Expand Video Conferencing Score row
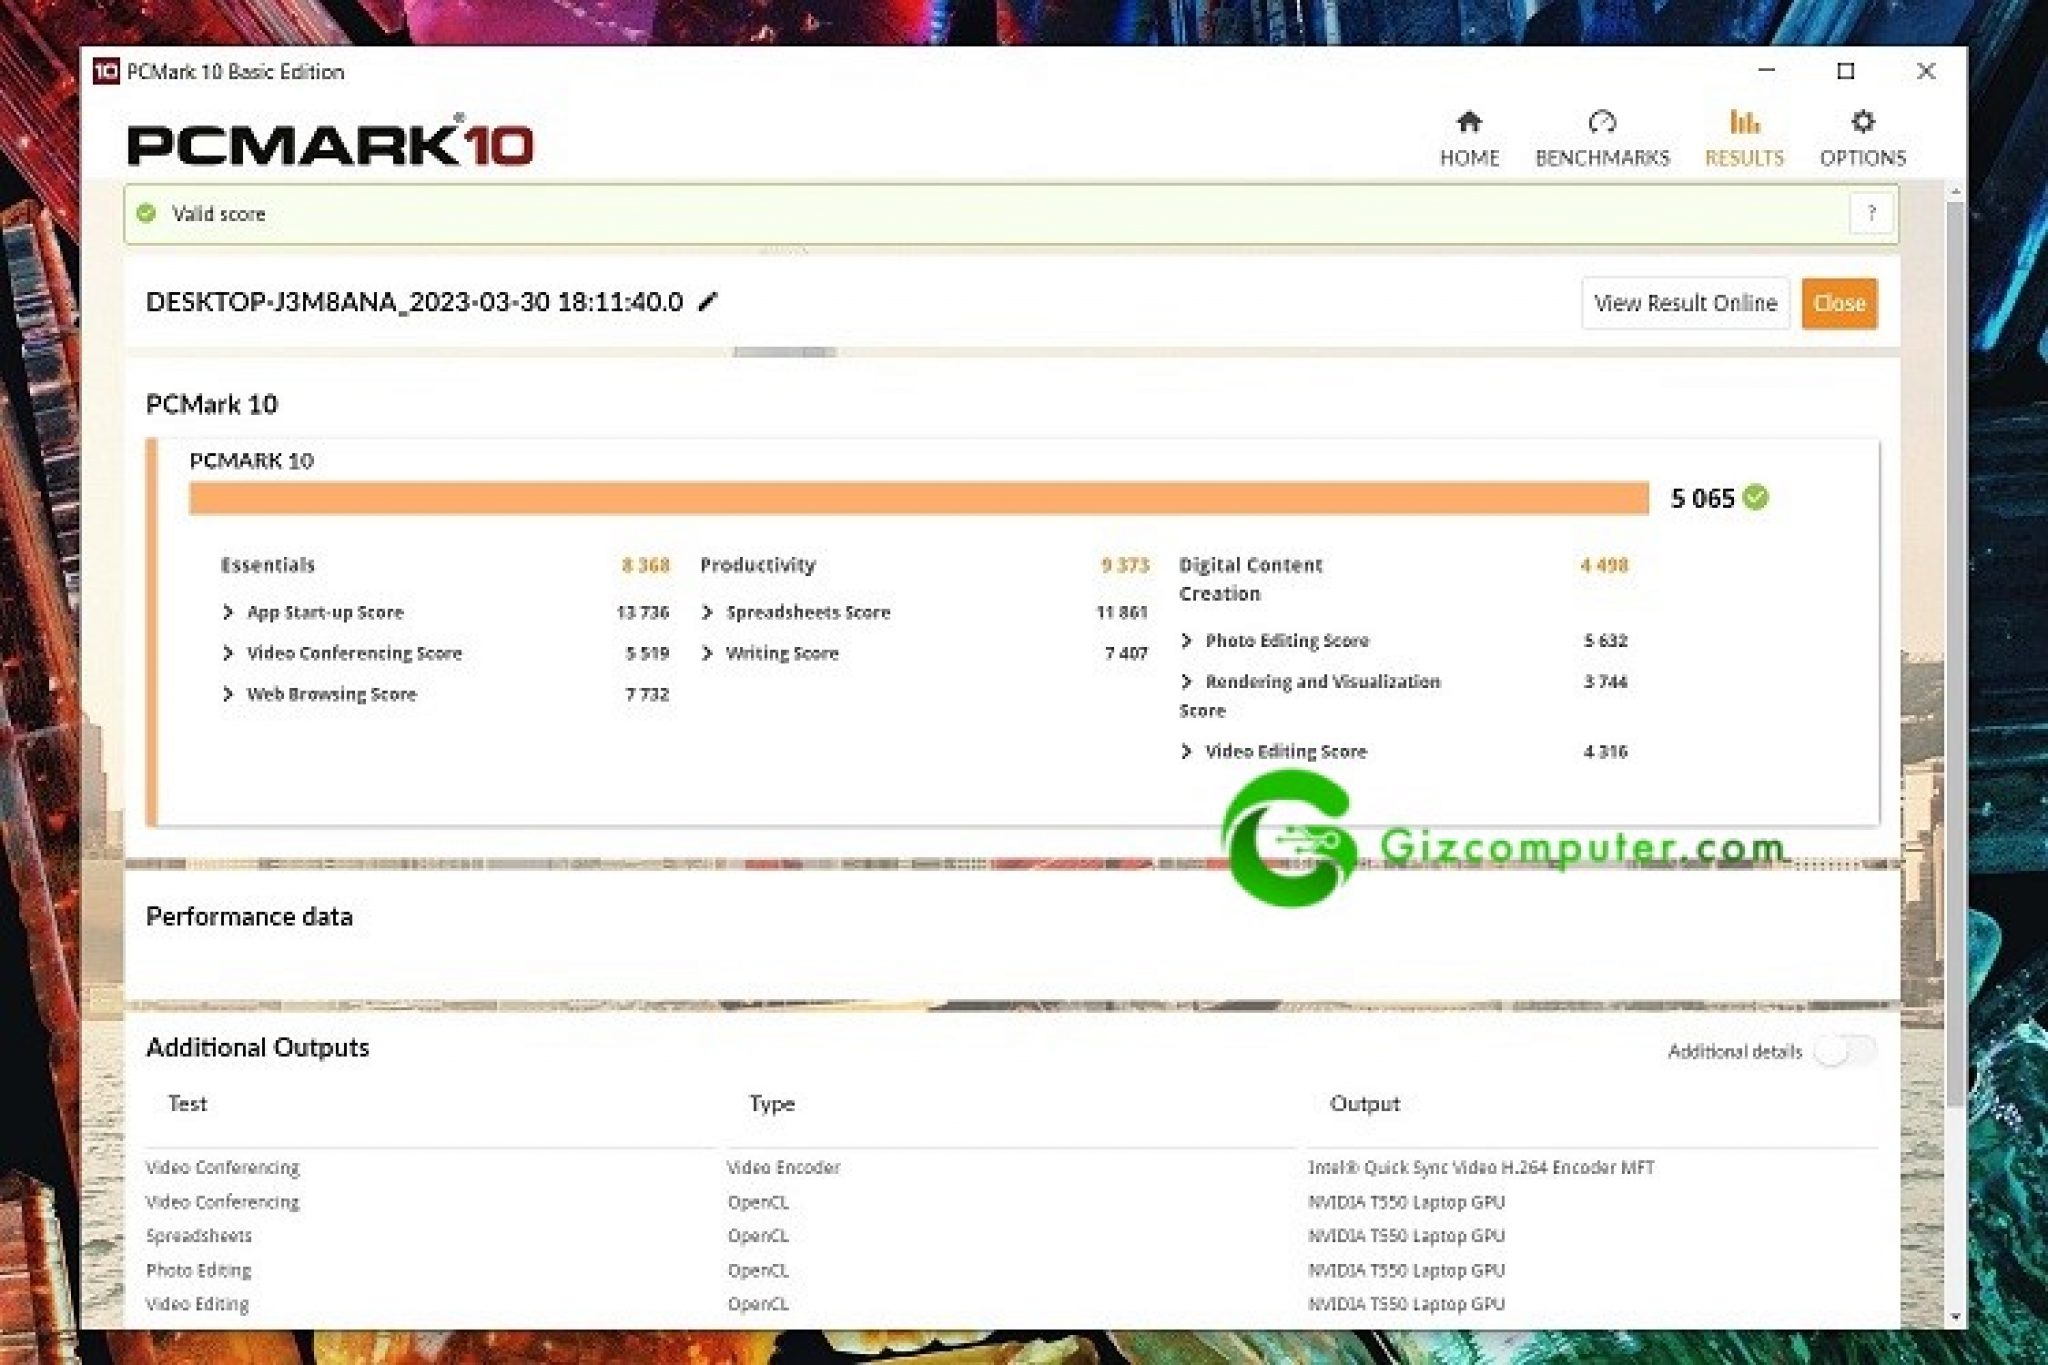Image resolution: width=2048 pixels, height=1365 pixels. point(228,653)
